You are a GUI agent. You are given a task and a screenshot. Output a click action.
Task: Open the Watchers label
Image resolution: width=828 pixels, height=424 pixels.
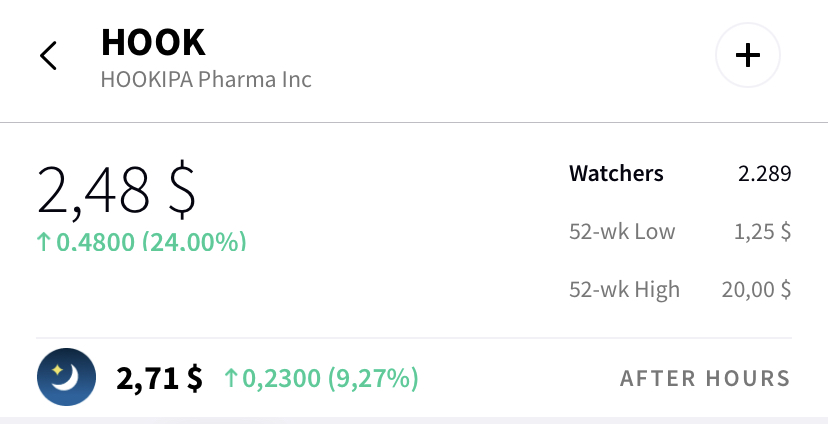coord(616,173)
